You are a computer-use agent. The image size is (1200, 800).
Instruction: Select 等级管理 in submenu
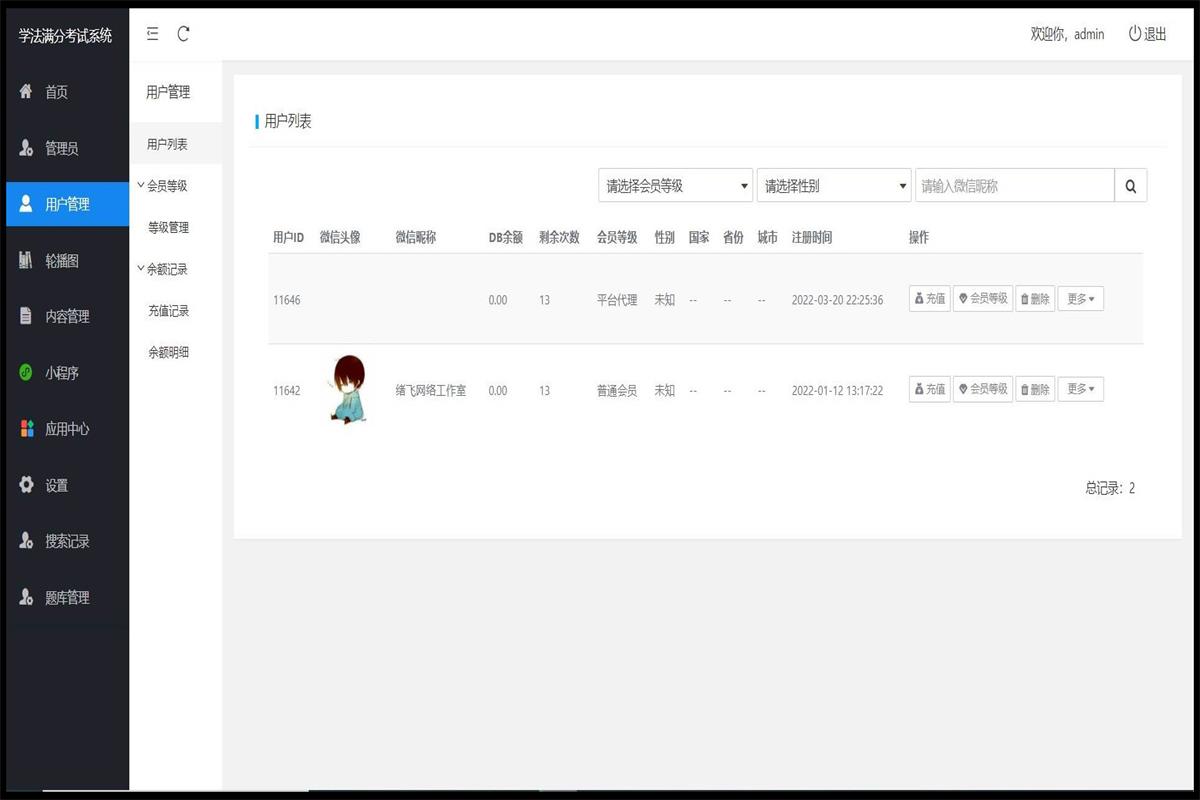[169, 228]
